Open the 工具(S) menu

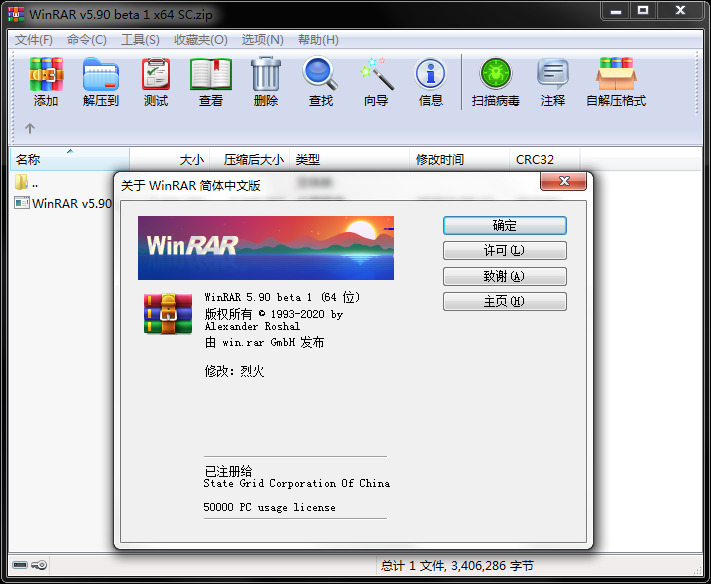click(x=140, y=40)
